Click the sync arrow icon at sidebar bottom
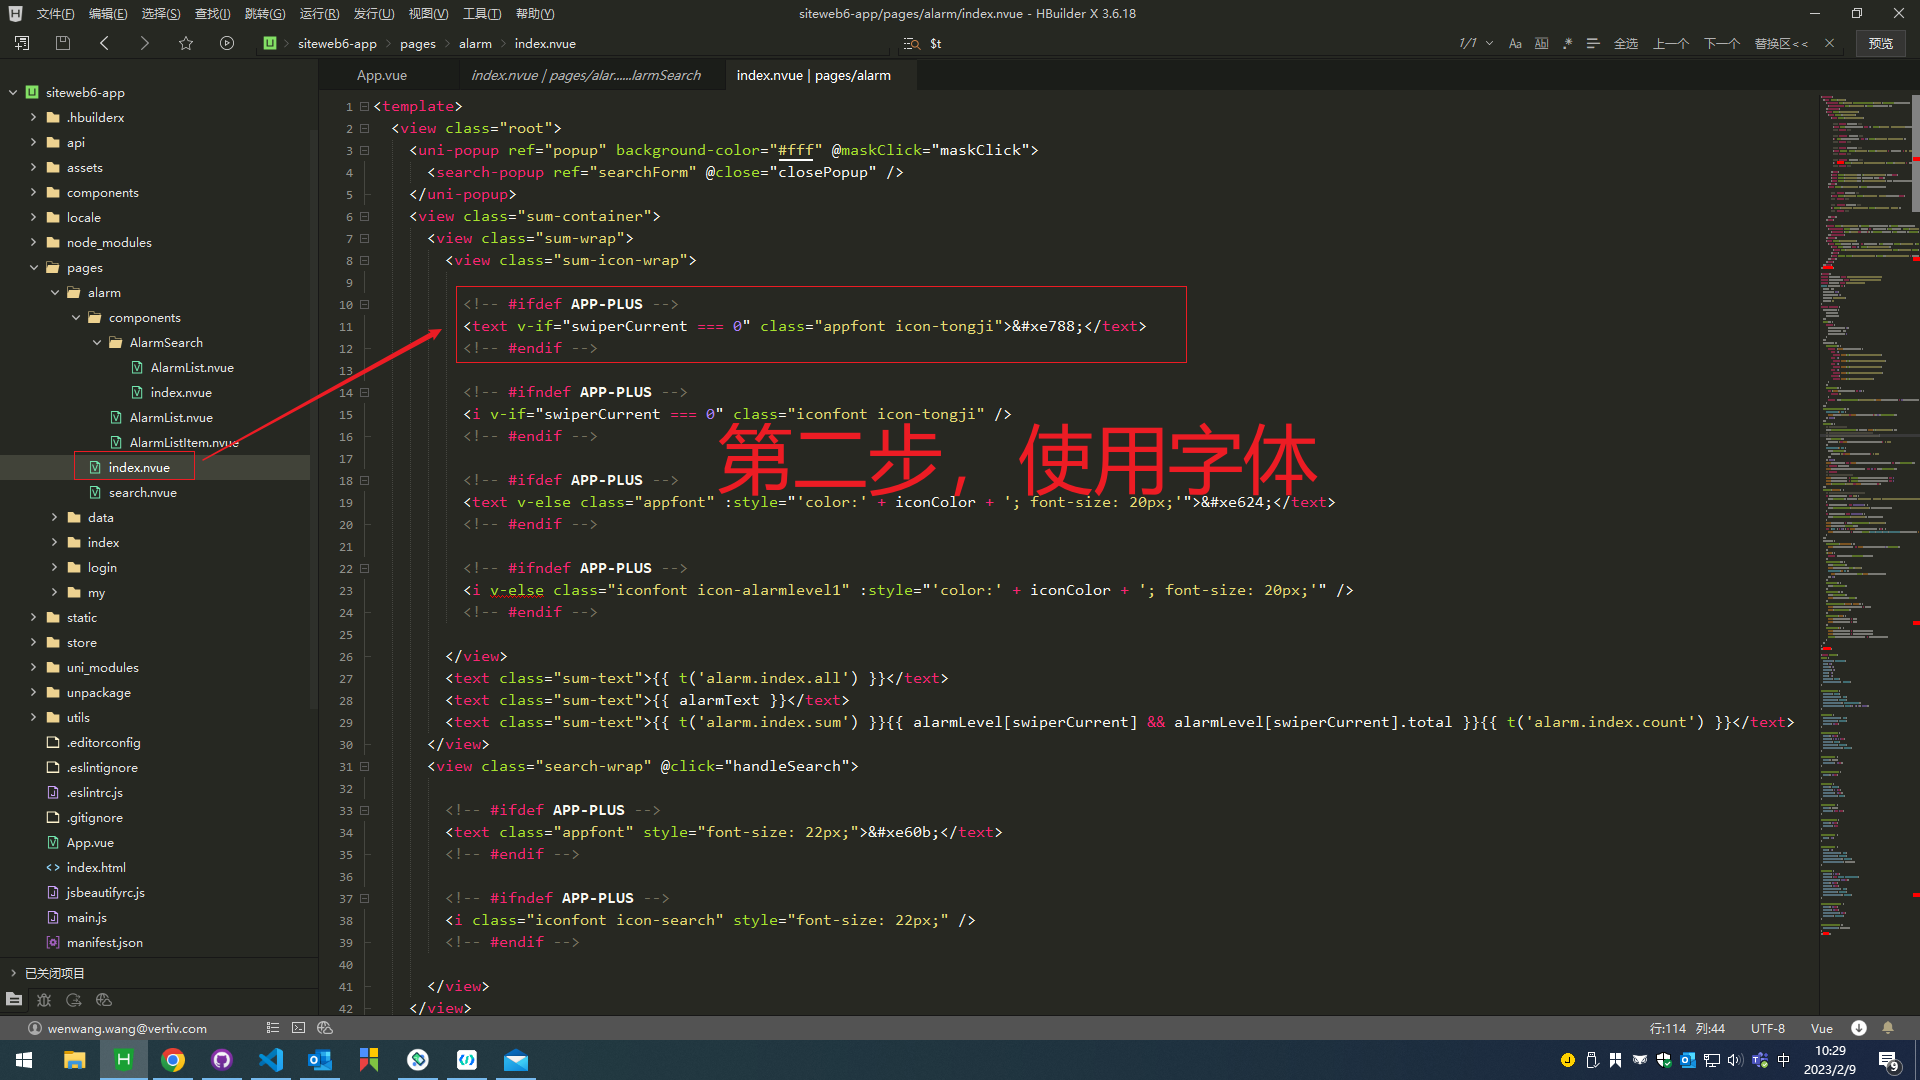Screen dimensions: 1920x1080 pos(74,999)
